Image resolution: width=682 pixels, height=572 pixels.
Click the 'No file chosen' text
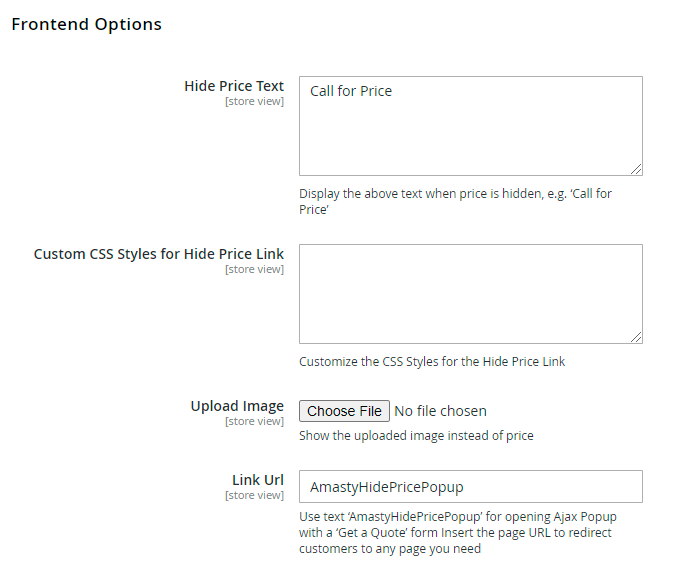click(440, 411)
